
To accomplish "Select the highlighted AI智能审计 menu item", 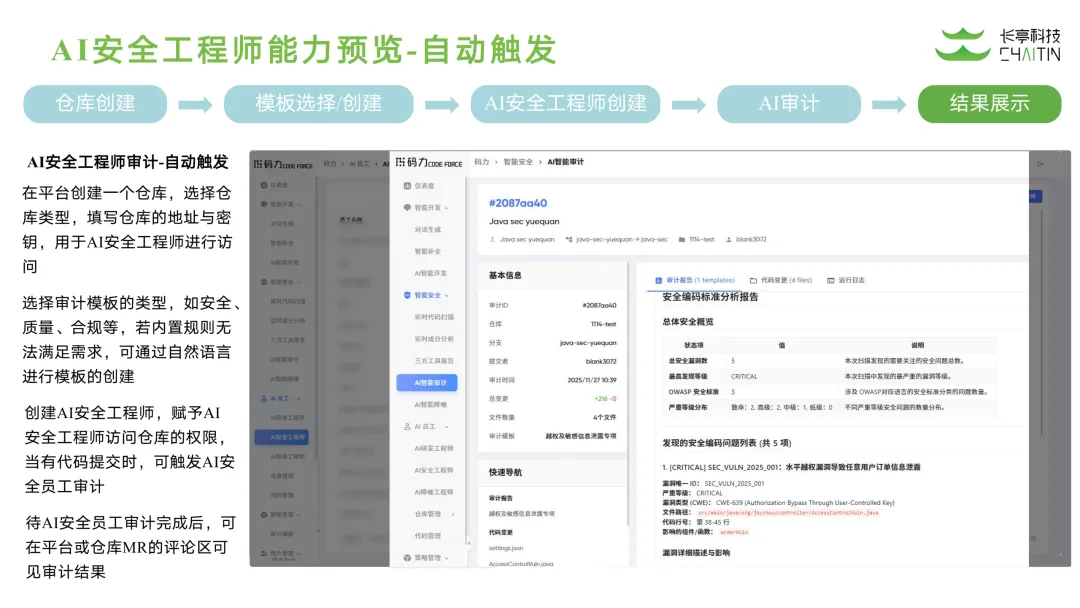I will tap(427, 383).
